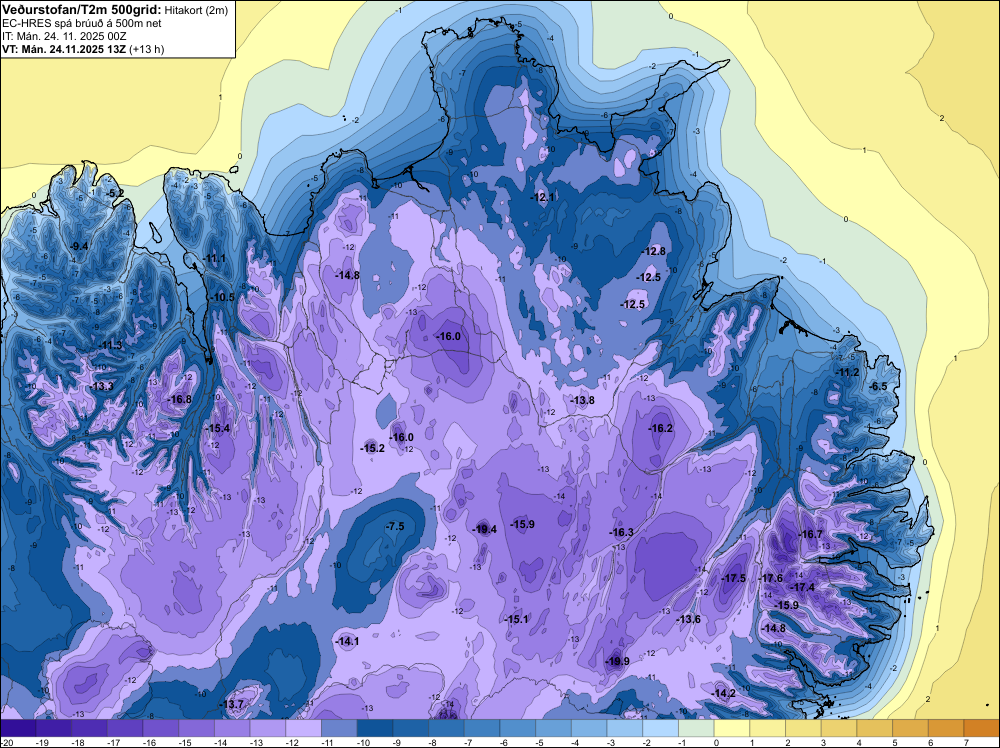Click the -19.4 temperature label on the map
This screenshot has height=748, width=1000.
pos(485,529)
